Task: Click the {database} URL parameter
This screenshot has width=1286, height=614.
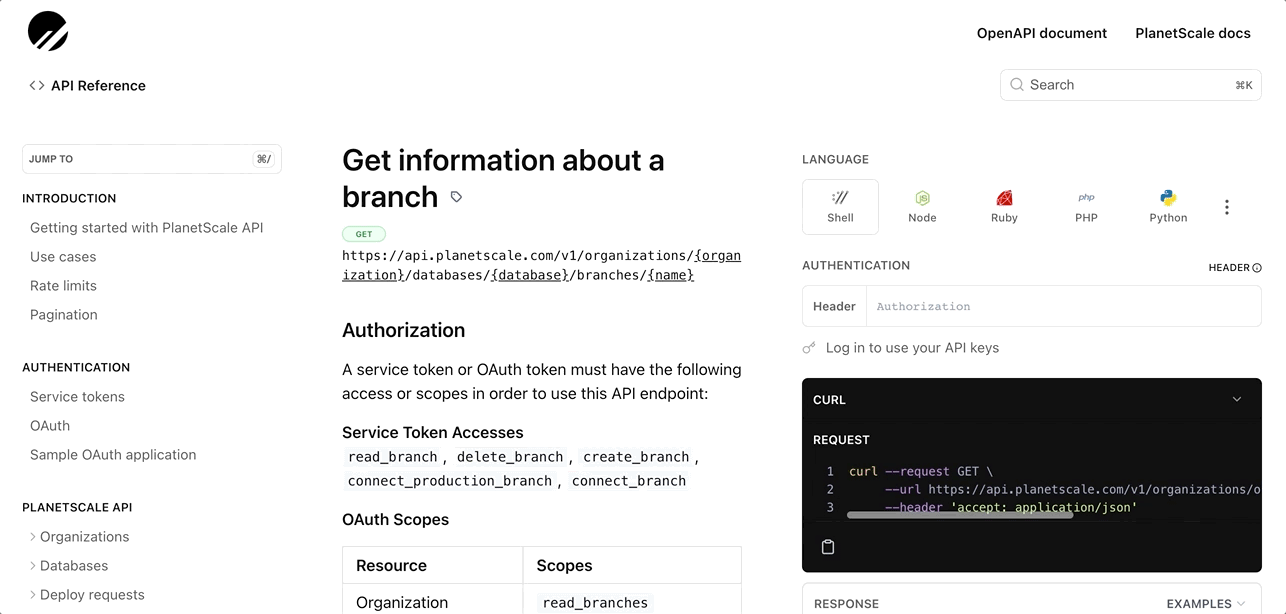Action: click(x=529, y=275)
